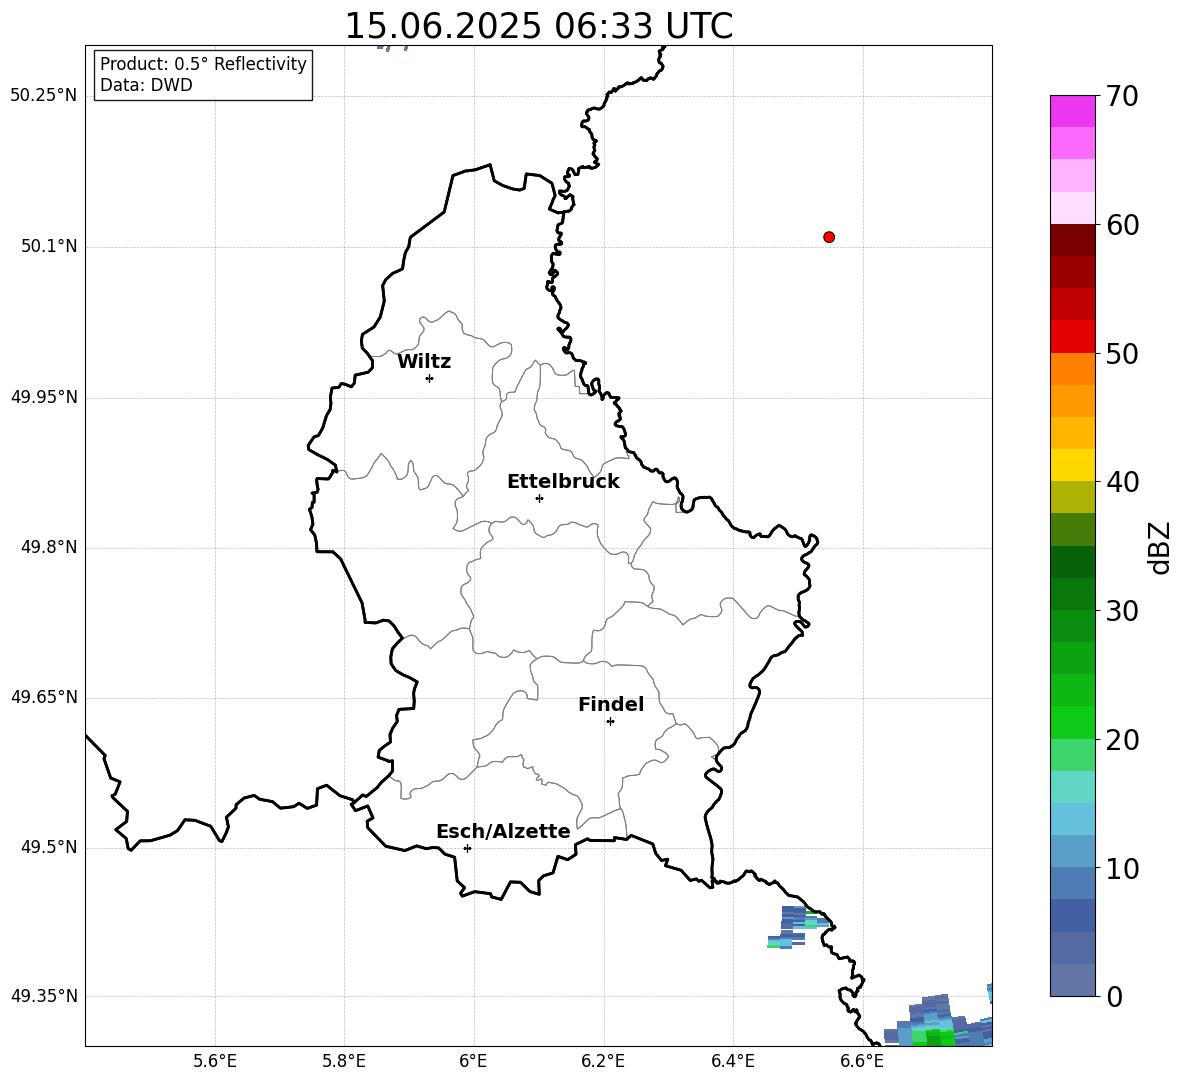The width and height of the screenshot is (1184, 1081).
Task: Click the 49.5°N latitude label
Action: point(49,847)
